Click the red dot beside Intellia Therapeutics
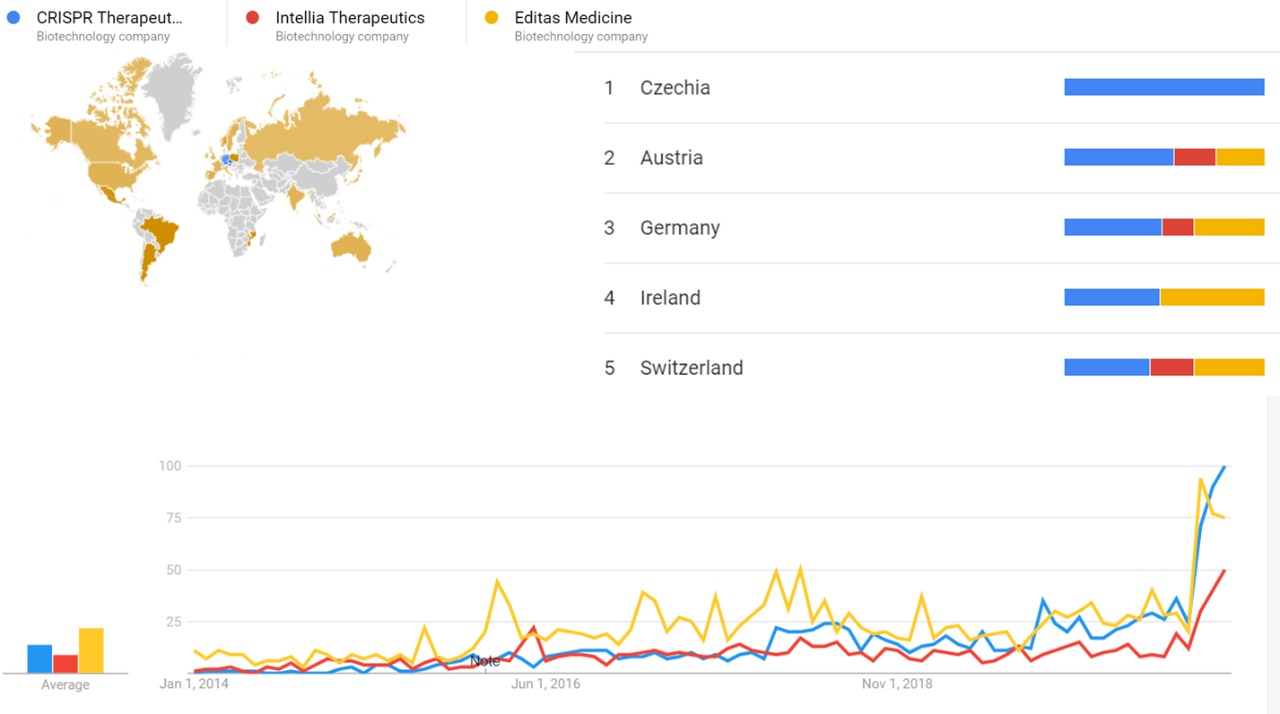The height and width of the screenshot is (714, 1280). [252, 17]
